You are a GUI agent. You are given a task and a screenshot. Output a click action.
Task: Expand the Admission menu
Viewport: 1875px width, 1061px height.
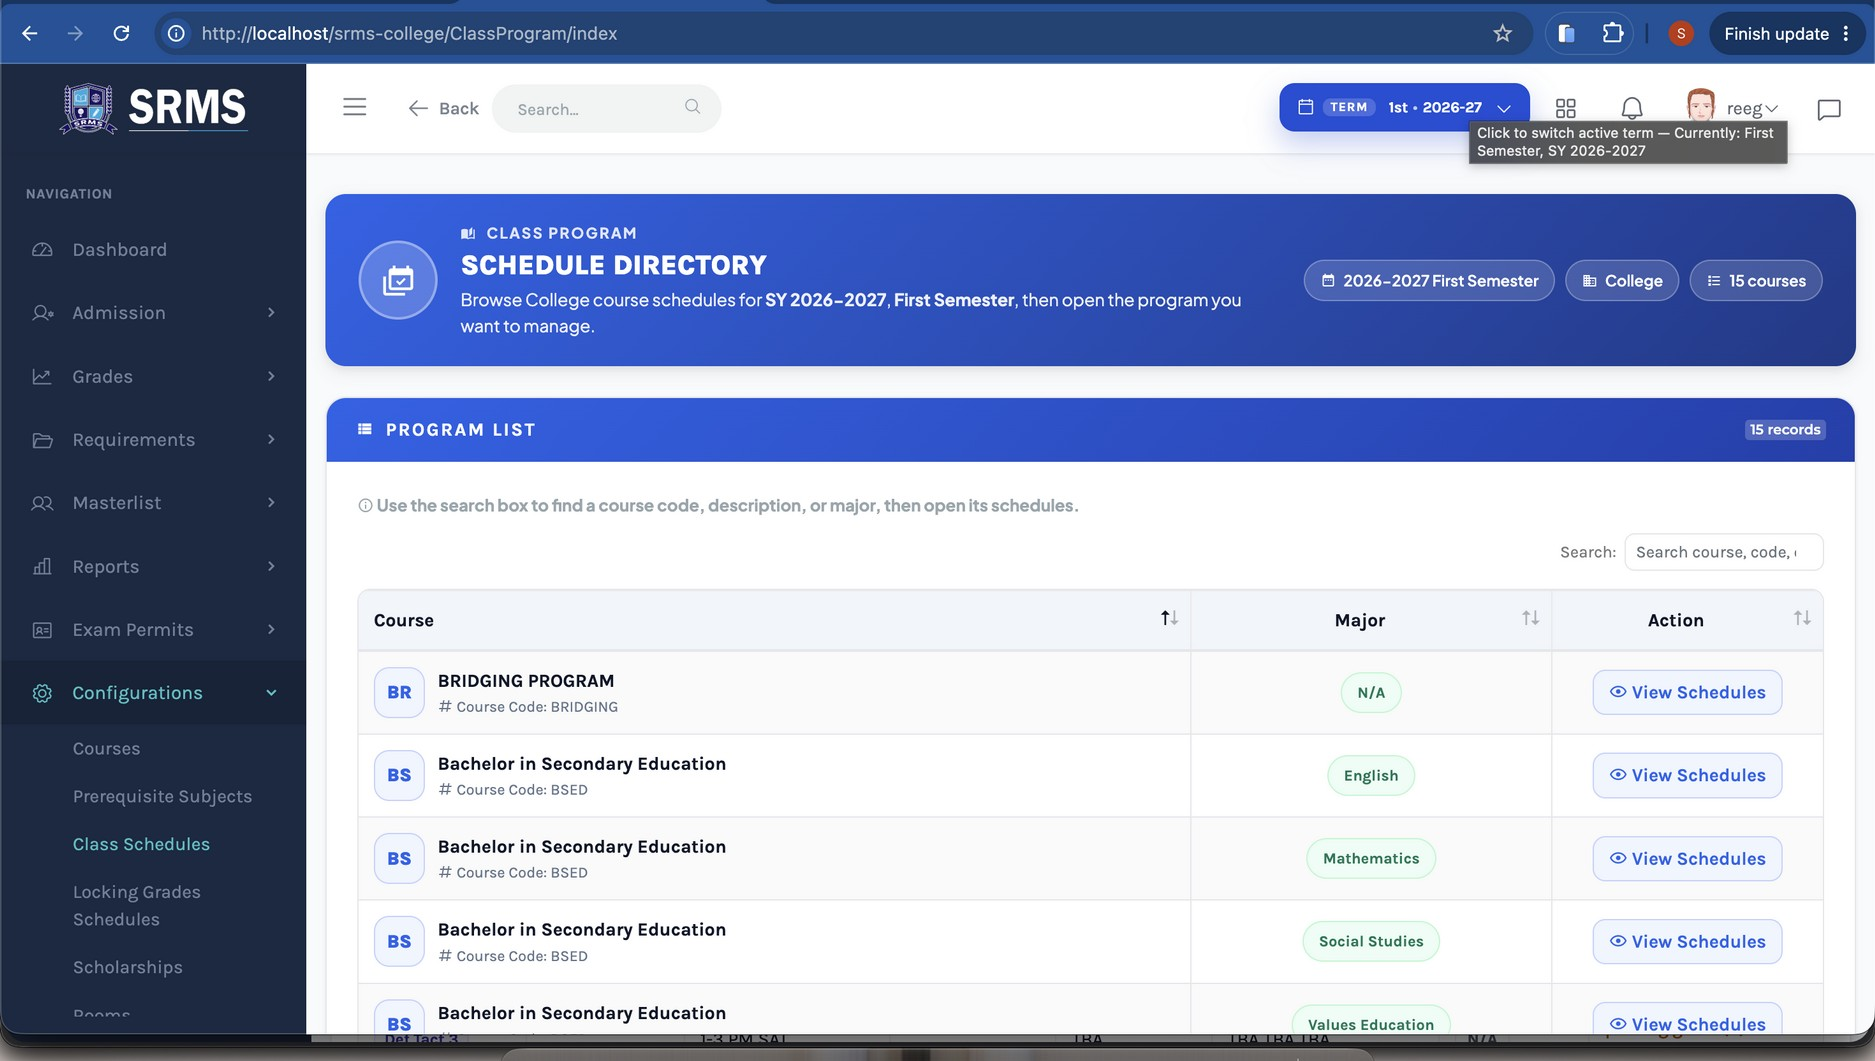(x=153, y=313)
